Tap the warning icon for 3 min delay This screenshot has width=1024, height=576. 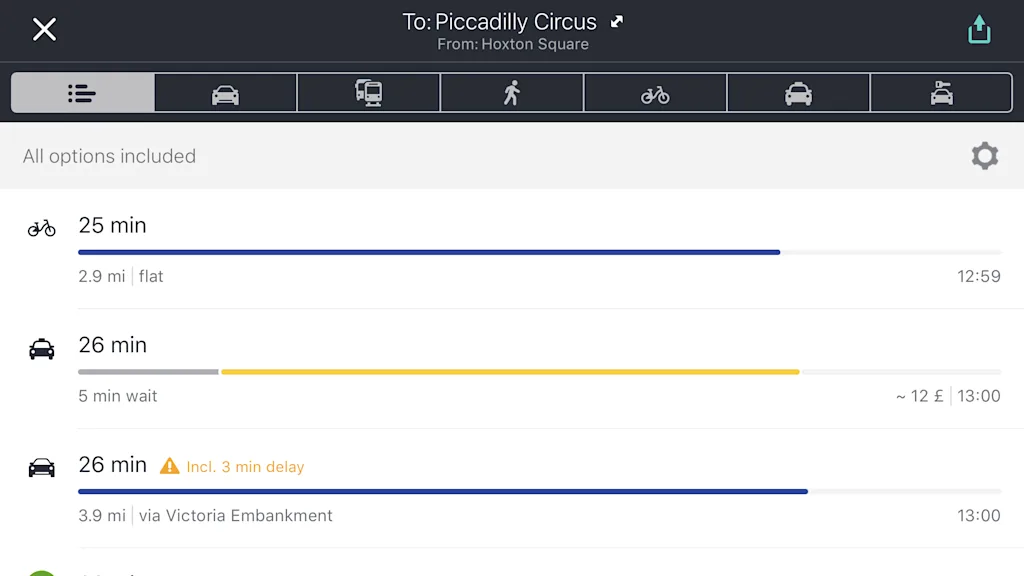[x=169, y=466]
